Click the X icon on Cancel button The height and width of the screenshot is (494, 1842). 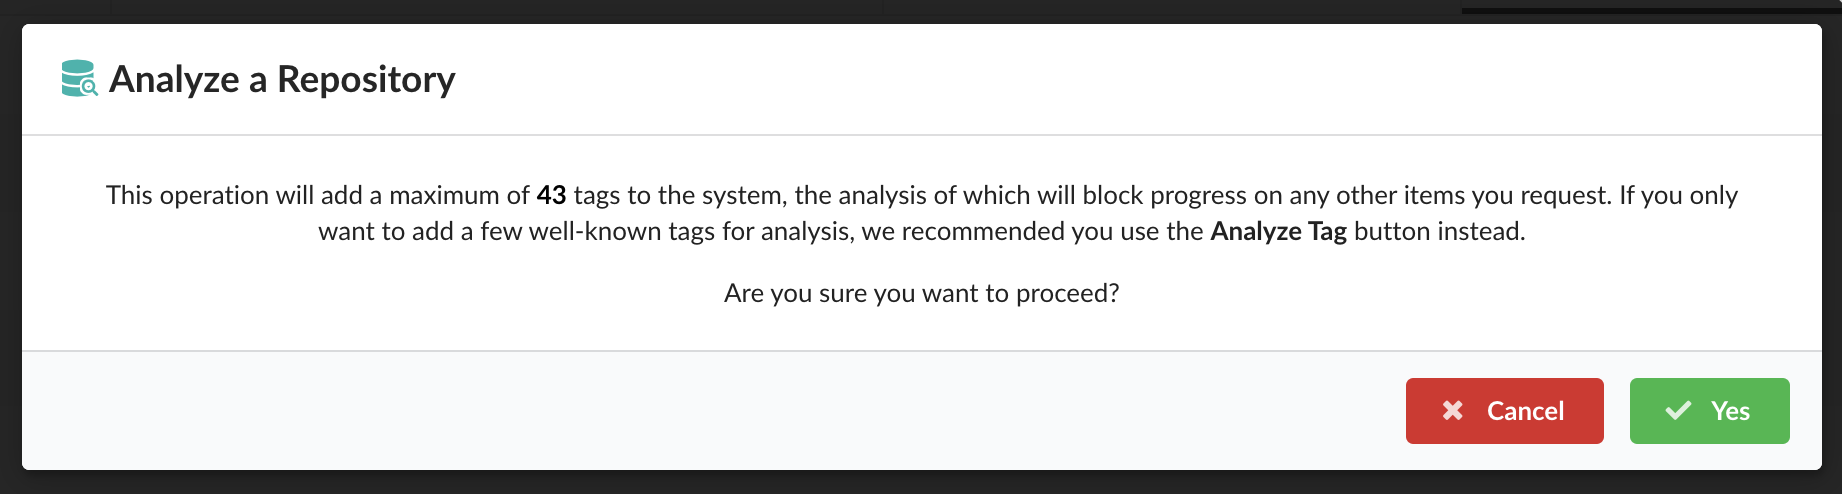click(1453, 410)
